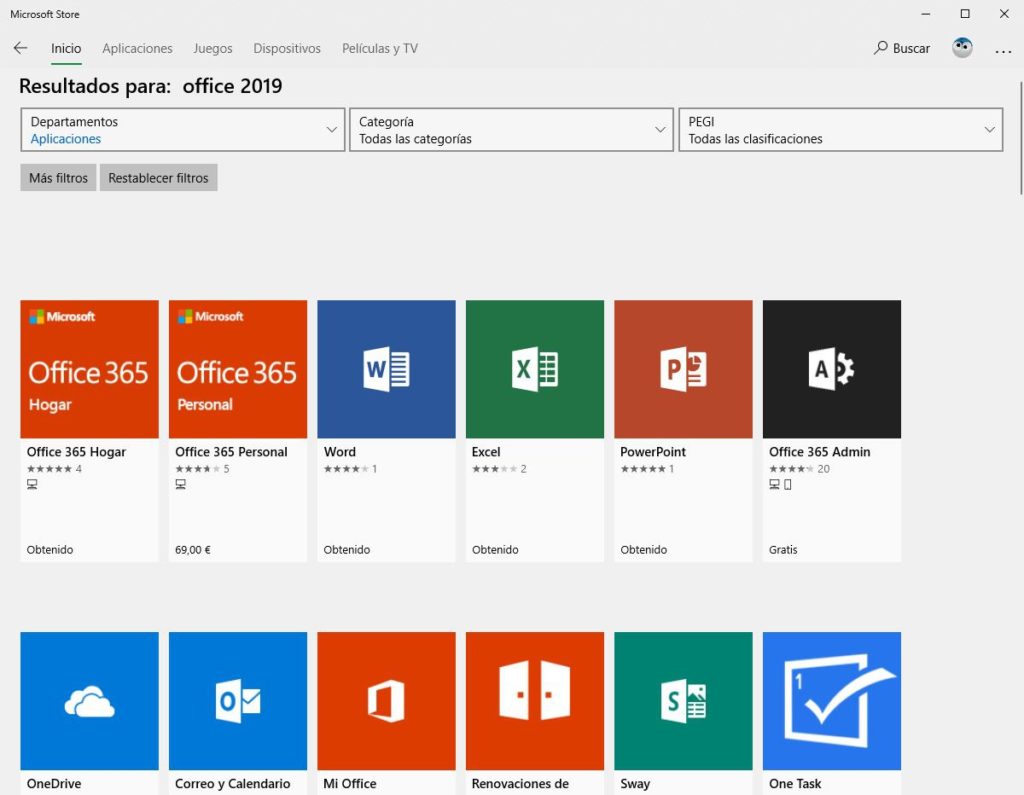This screenshot has height=795, width=1024.
Task: Click the mobile device icon under Office 365 Admin
Action: [x=788, y=484]
